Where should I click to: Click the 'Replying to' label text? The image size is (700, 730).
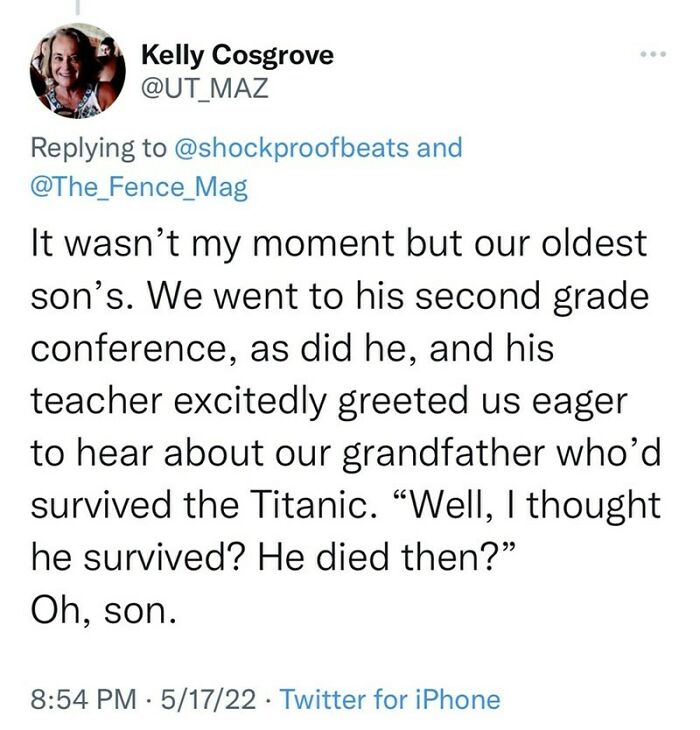pos(99,149)
